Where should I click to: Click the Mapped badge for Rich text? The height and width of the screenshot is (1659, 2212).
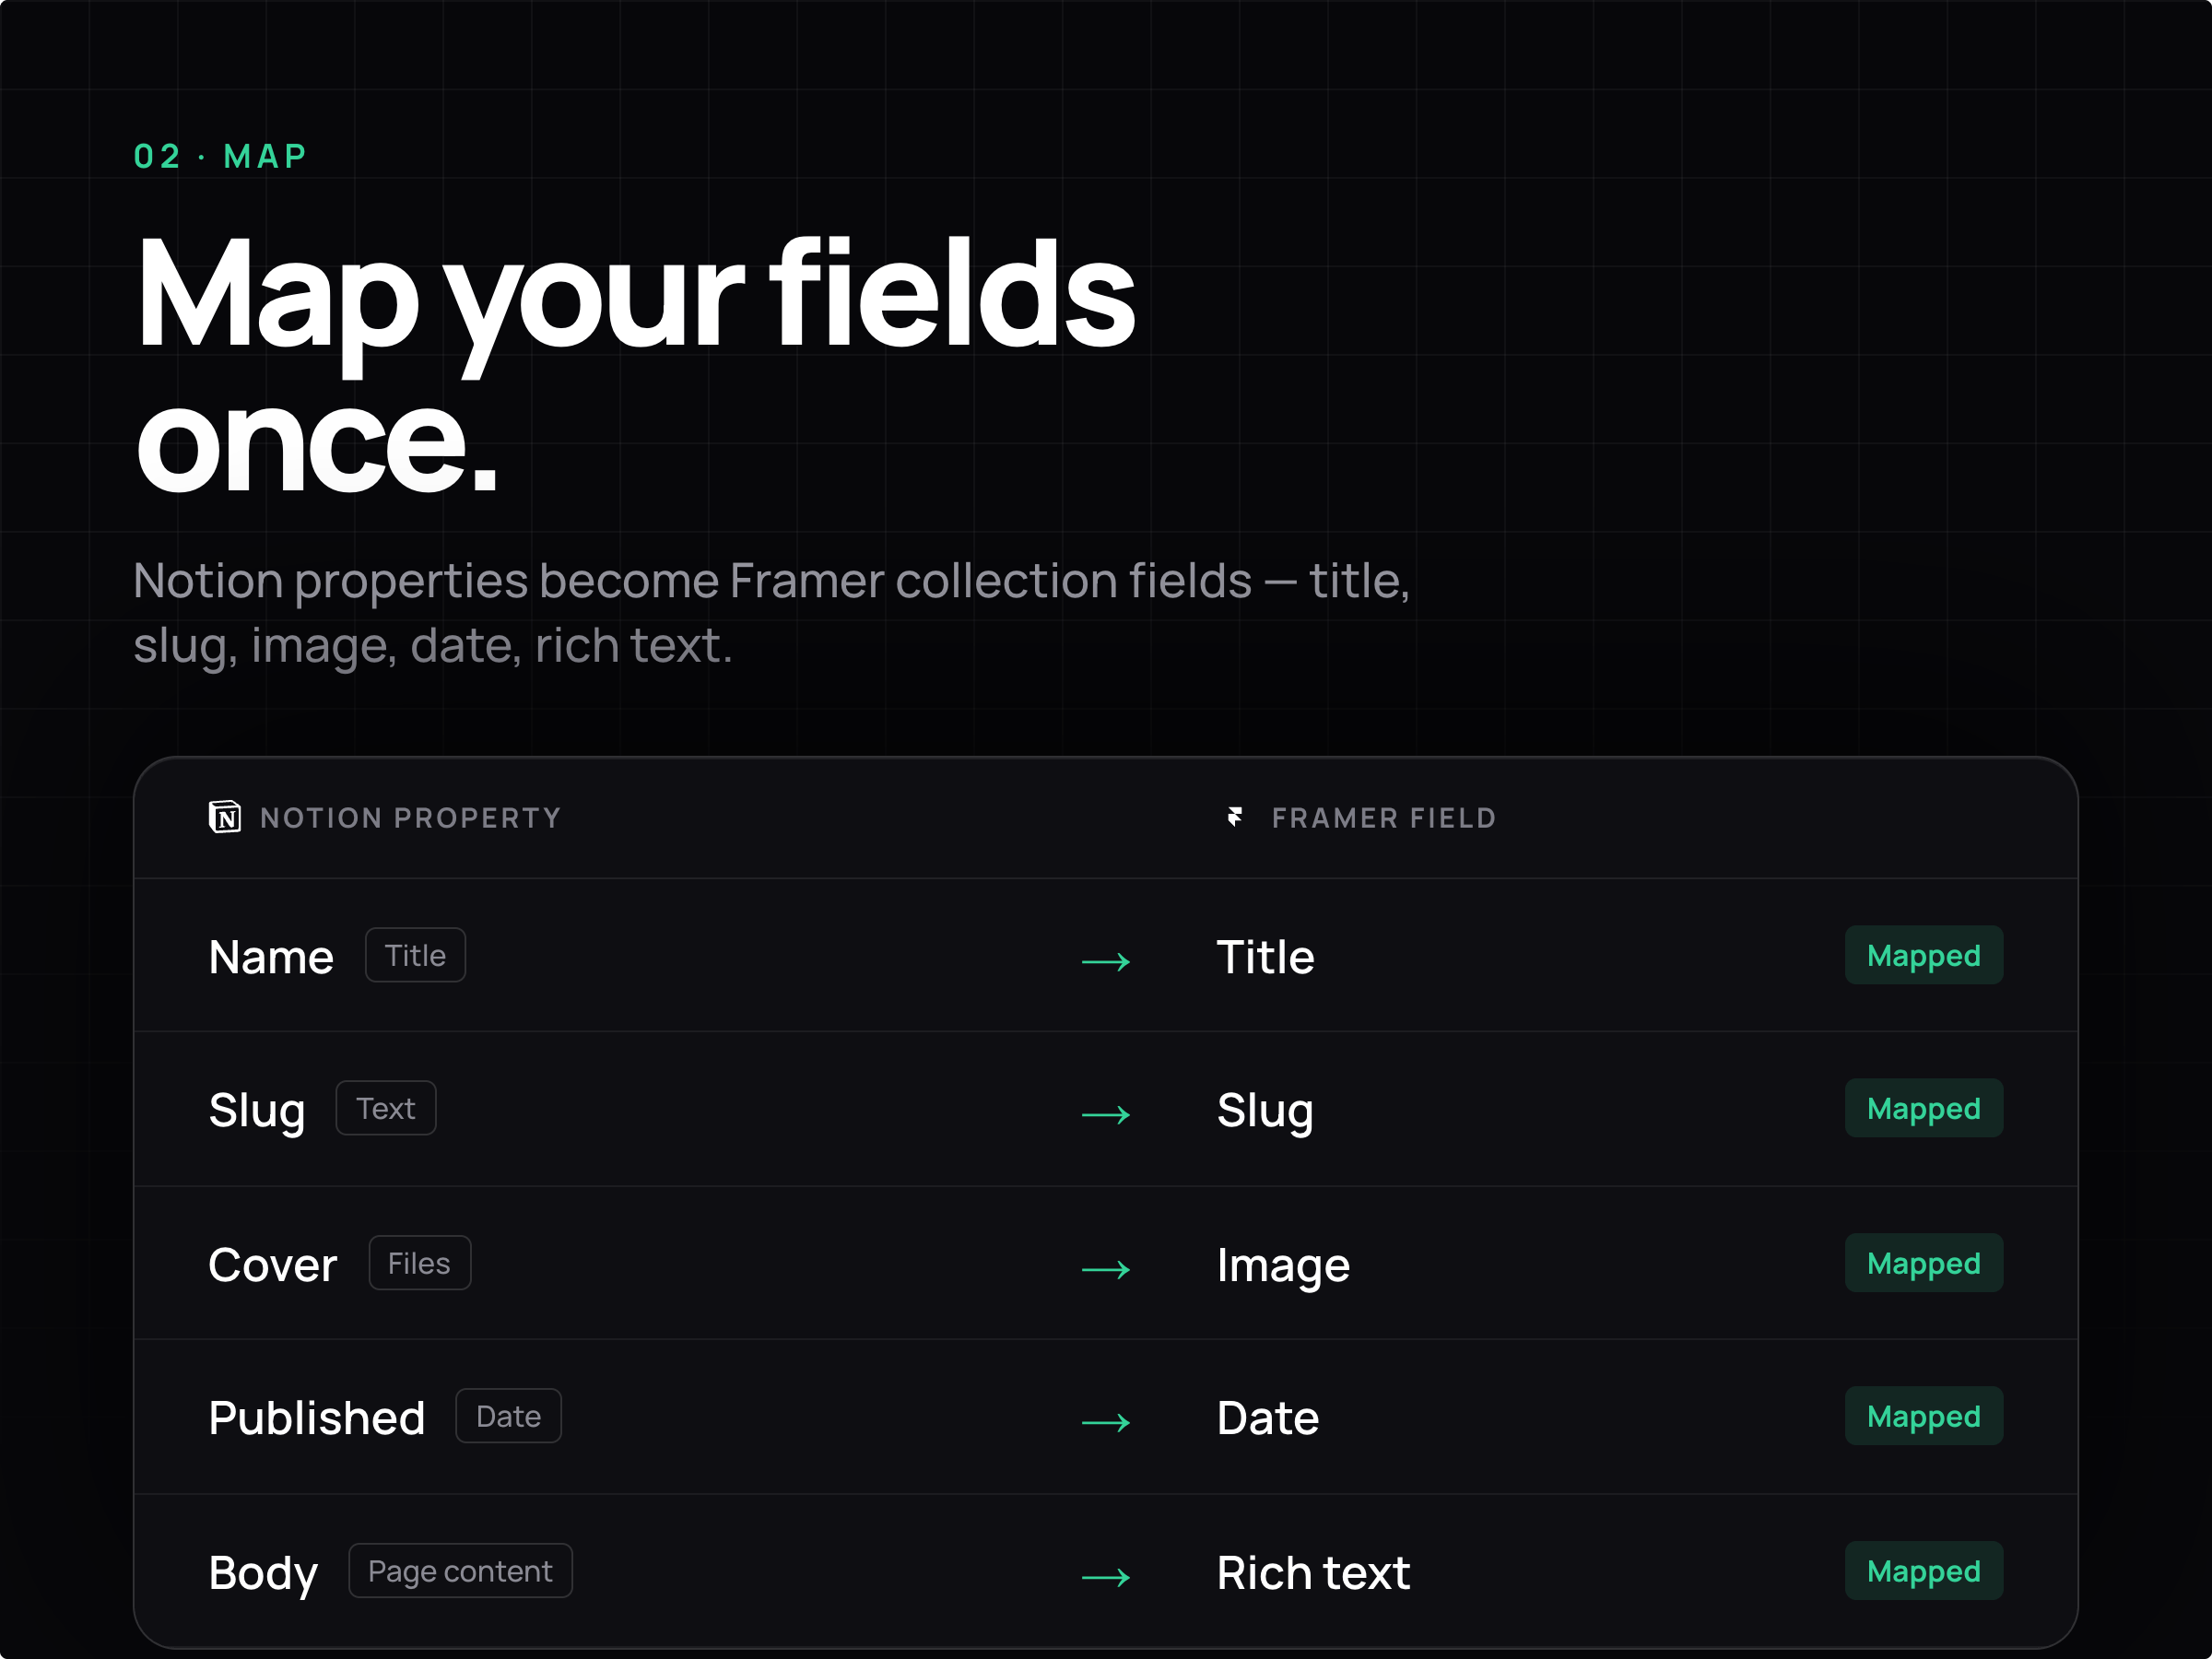(x=1923, y=1571)
